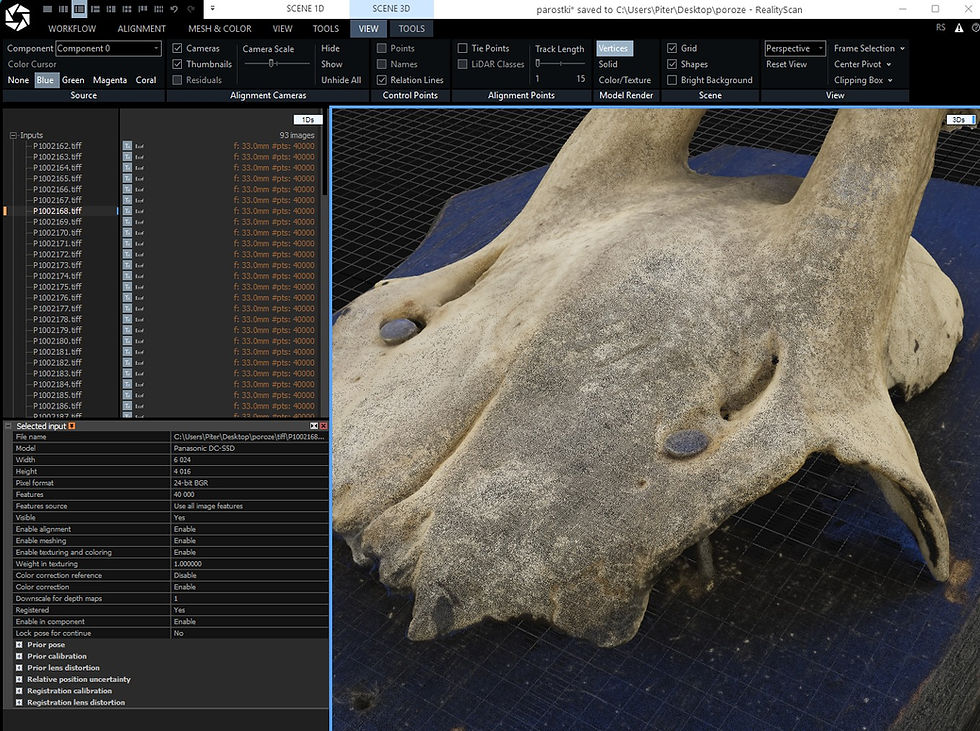980x731 pixels.
Task: Click the orange pin icon beside Selected input
Action: coord(72,426)
